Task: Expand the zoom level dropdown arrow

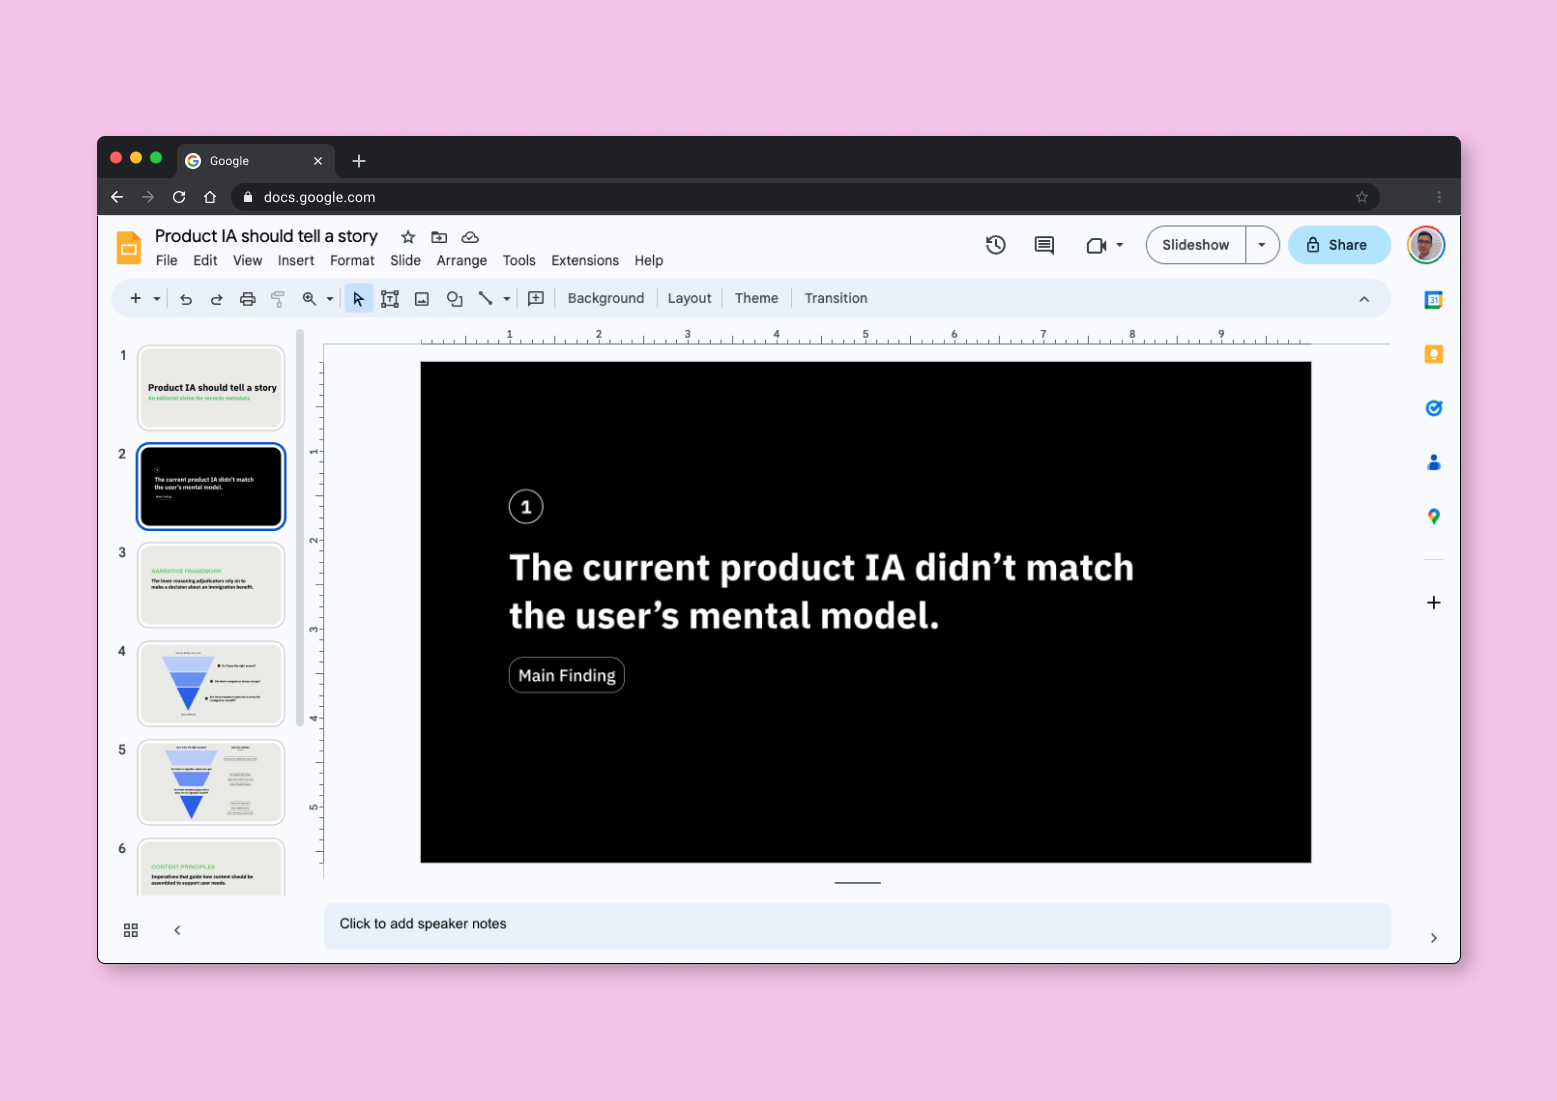Action: click(x=330, y=299)
